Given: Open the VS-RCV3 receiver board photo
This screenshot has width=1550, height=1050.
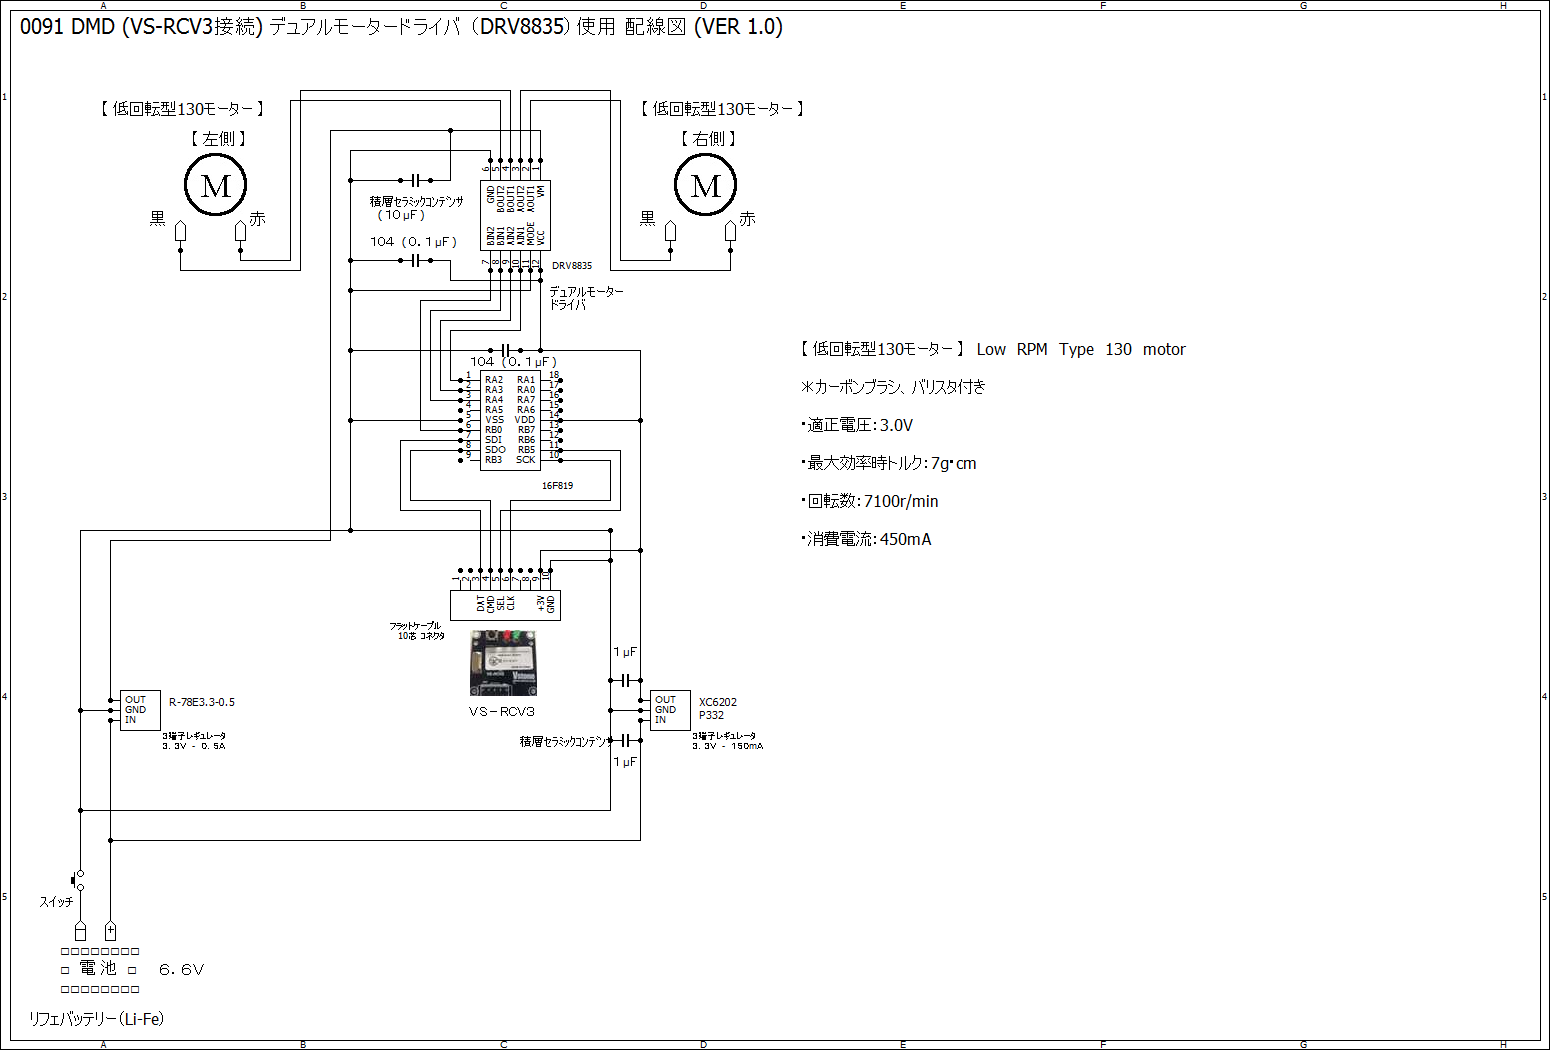Looking at the screenshot, I should point(503,662).
